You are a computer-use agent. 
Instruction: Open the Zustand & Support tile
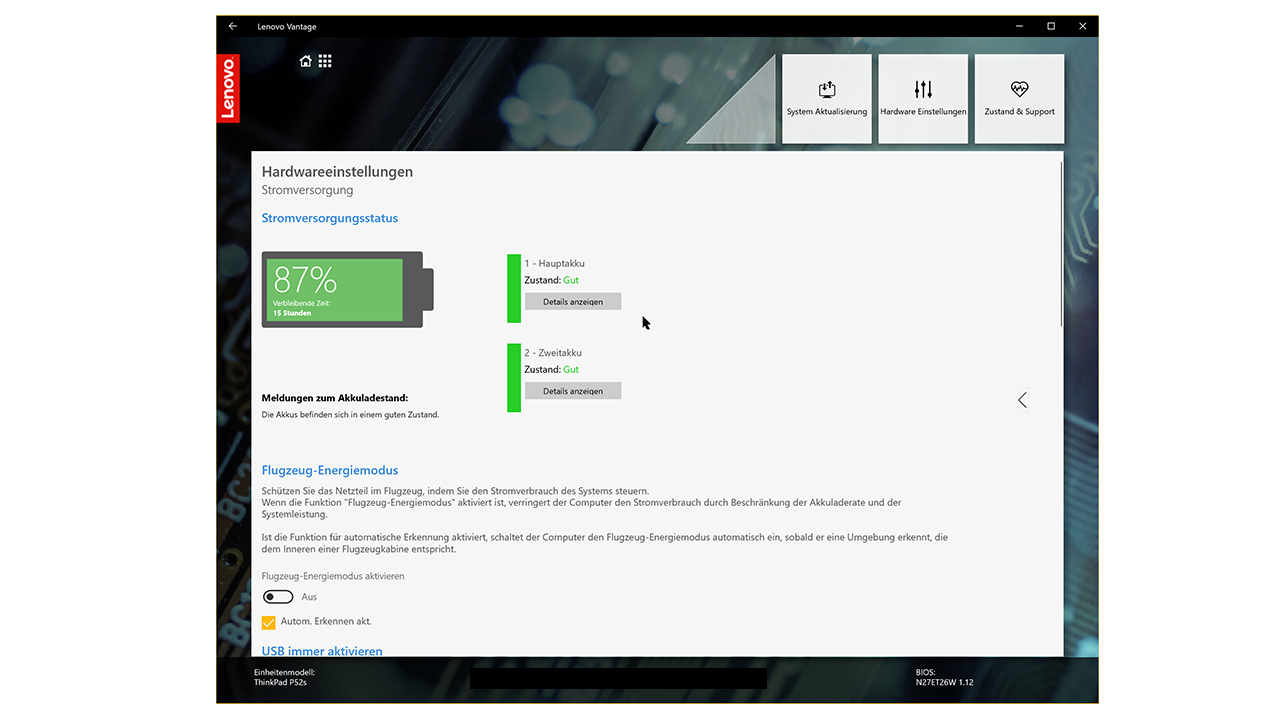[x=1019, y=98]
